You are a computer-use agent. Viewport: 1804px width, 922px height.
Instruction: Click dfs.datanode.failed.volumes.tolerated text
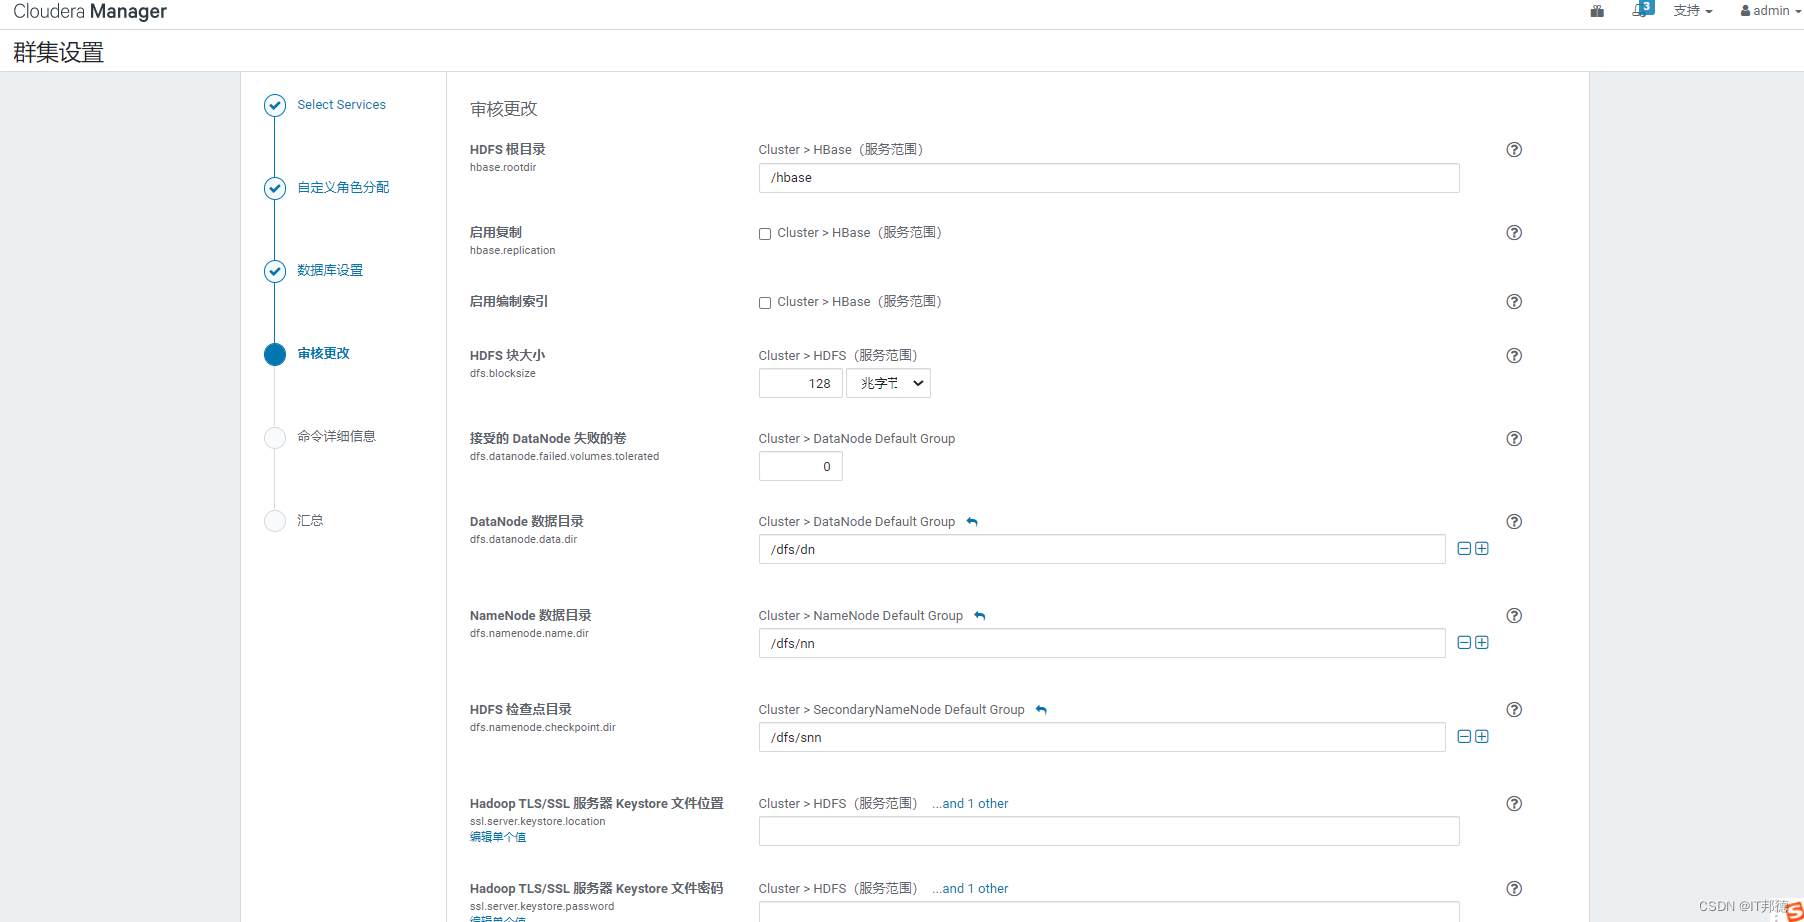564,457
